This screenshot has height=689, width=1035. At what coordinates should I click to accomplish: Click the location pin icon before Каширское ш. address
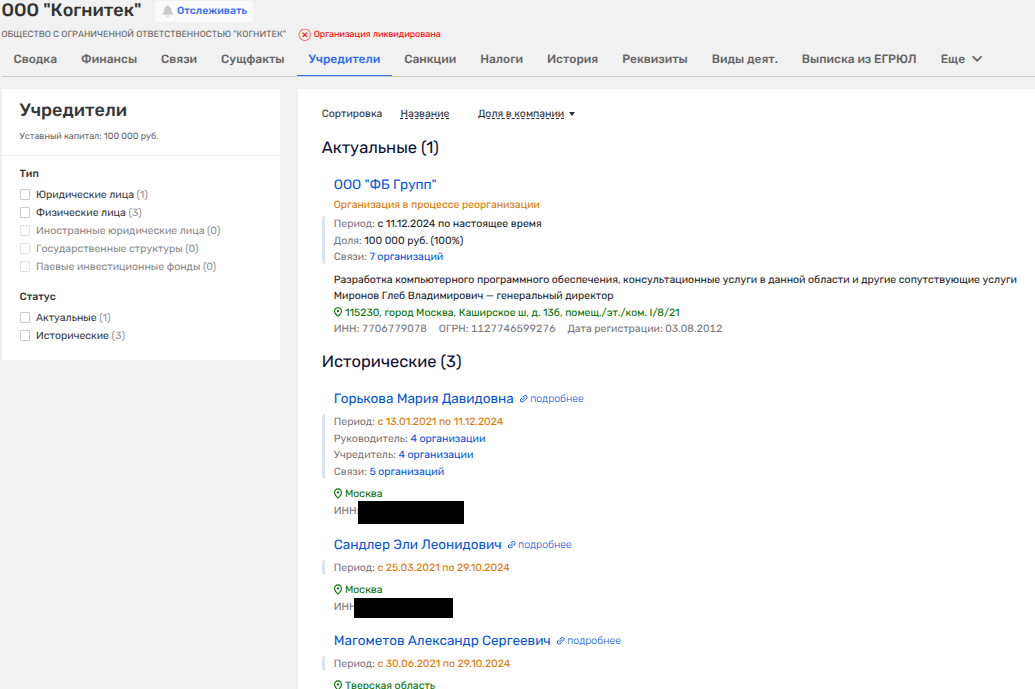pos(338,312)
